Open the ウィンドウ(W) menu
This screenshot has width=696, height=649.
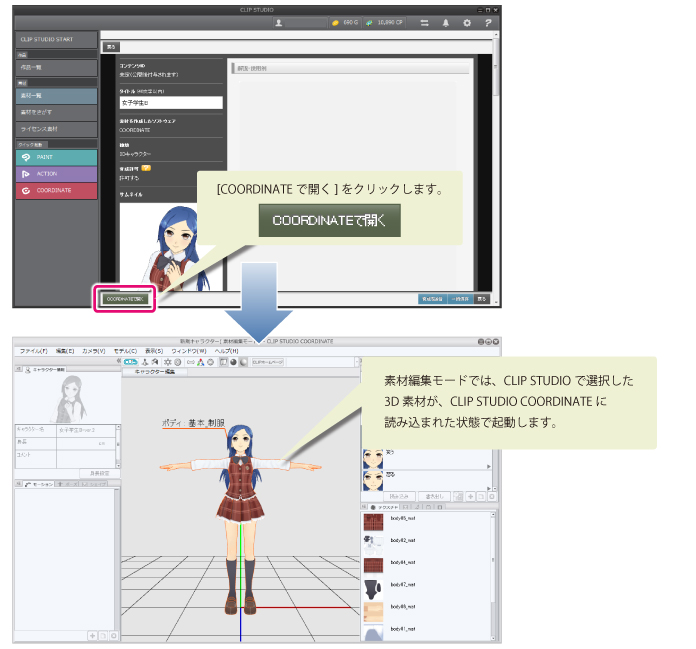[x=189, y=351]
